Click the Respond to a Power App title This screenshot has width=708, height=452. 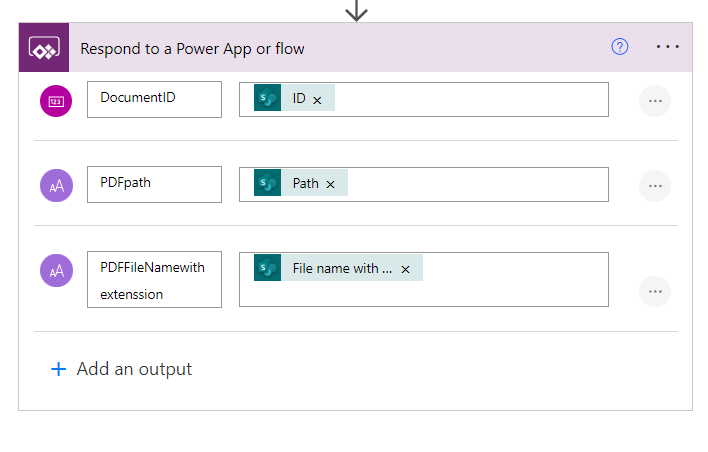(x=192, y=48)
